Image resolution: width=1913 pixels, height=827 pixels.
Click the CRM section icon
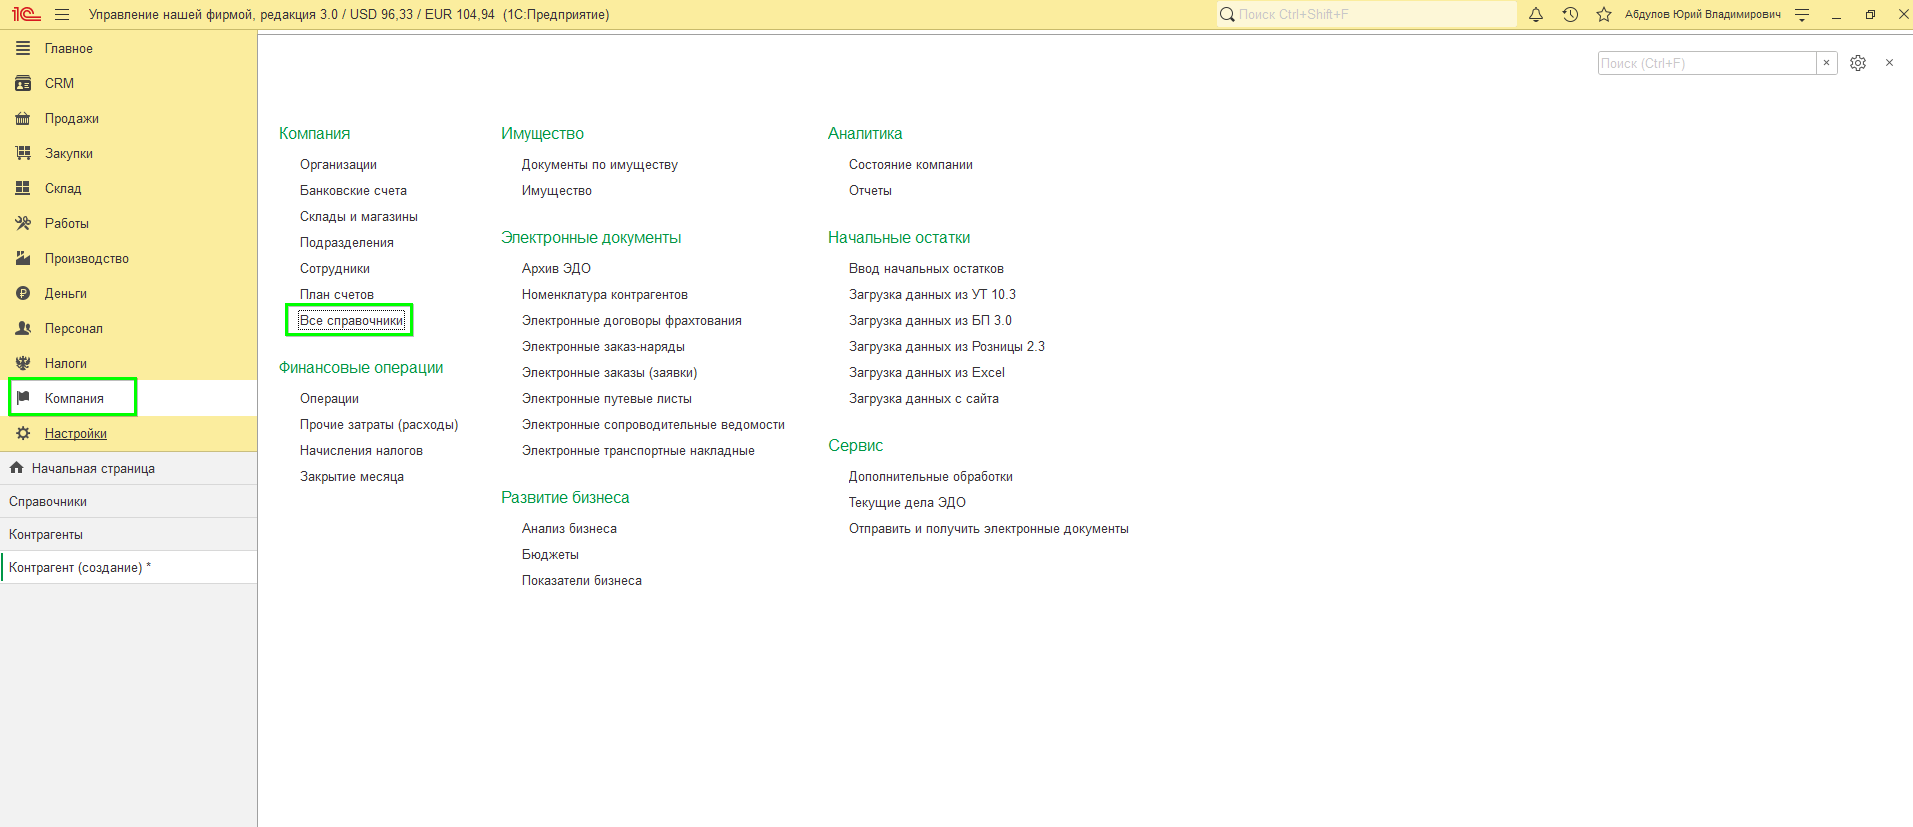tap(23, 83)
